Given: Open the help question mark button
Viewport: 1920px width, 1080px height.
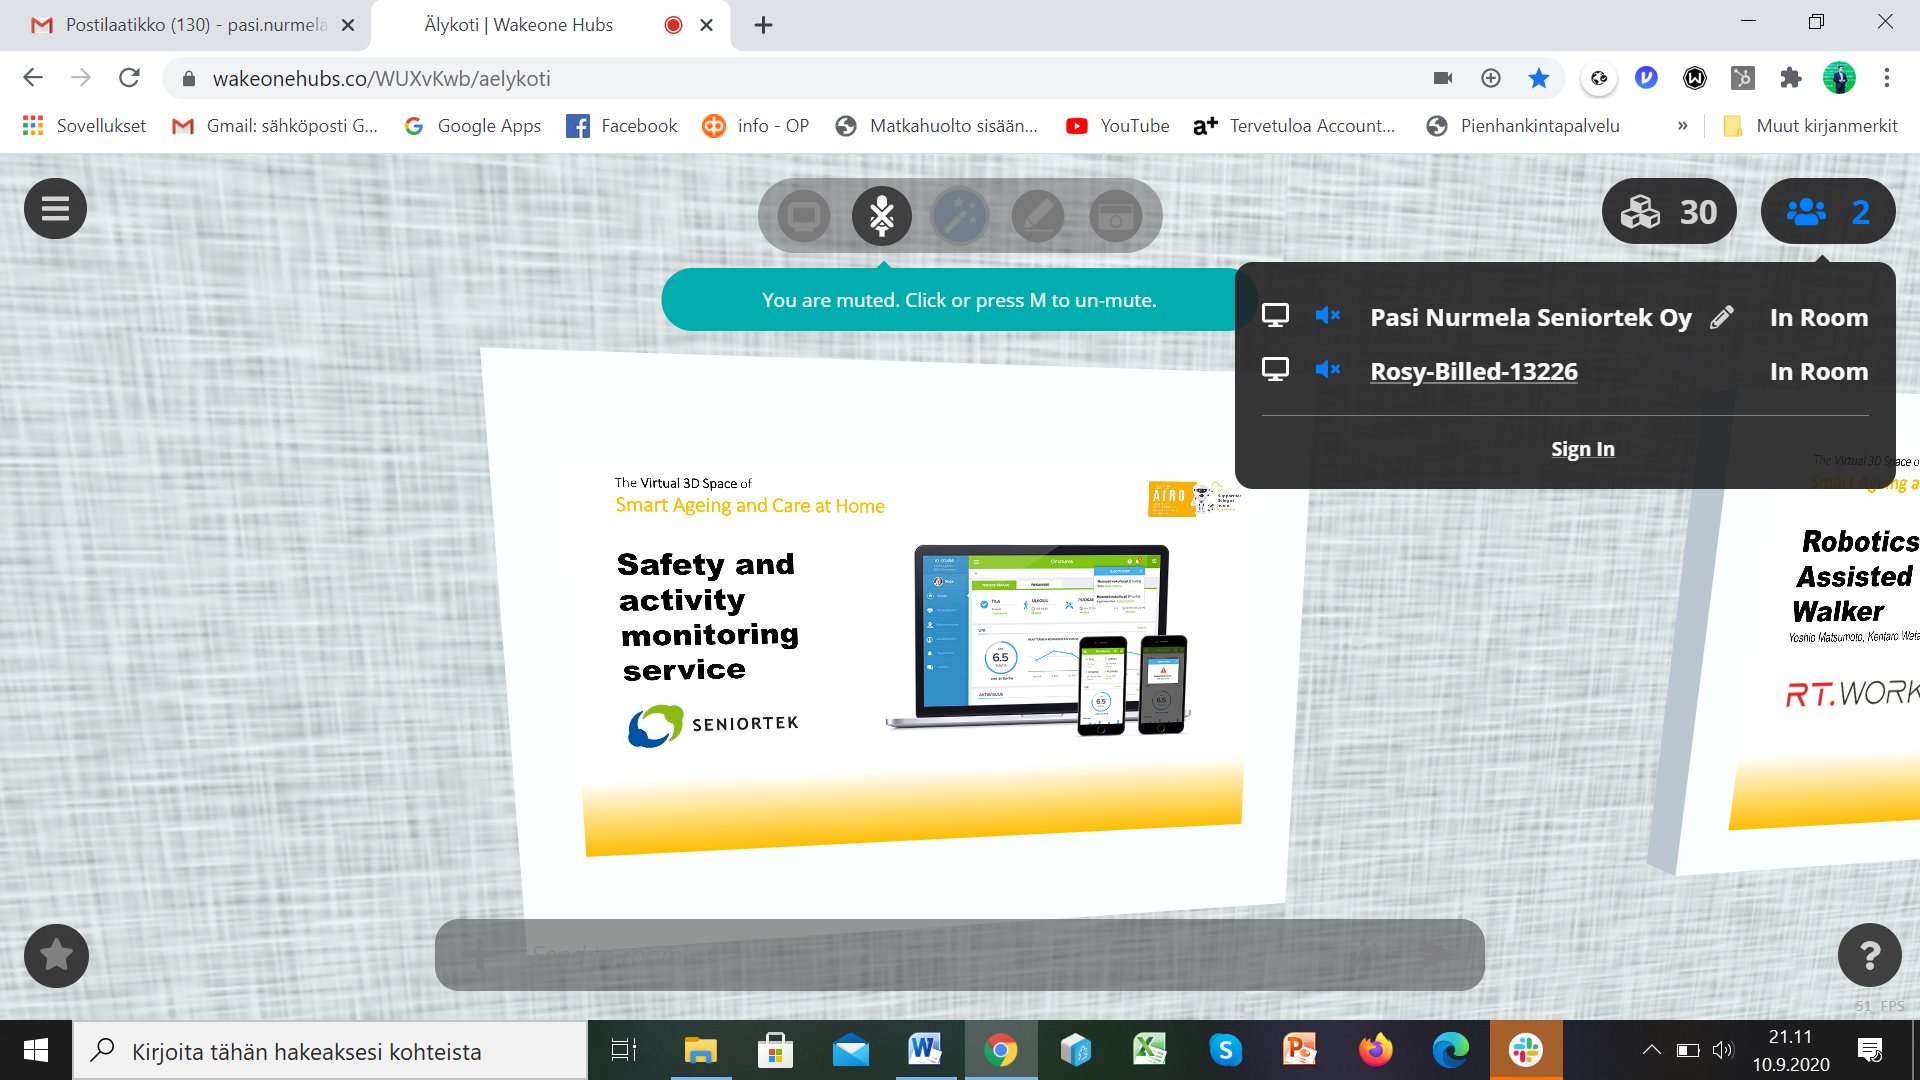Looking at the screenshot, I should point(1870,956).
